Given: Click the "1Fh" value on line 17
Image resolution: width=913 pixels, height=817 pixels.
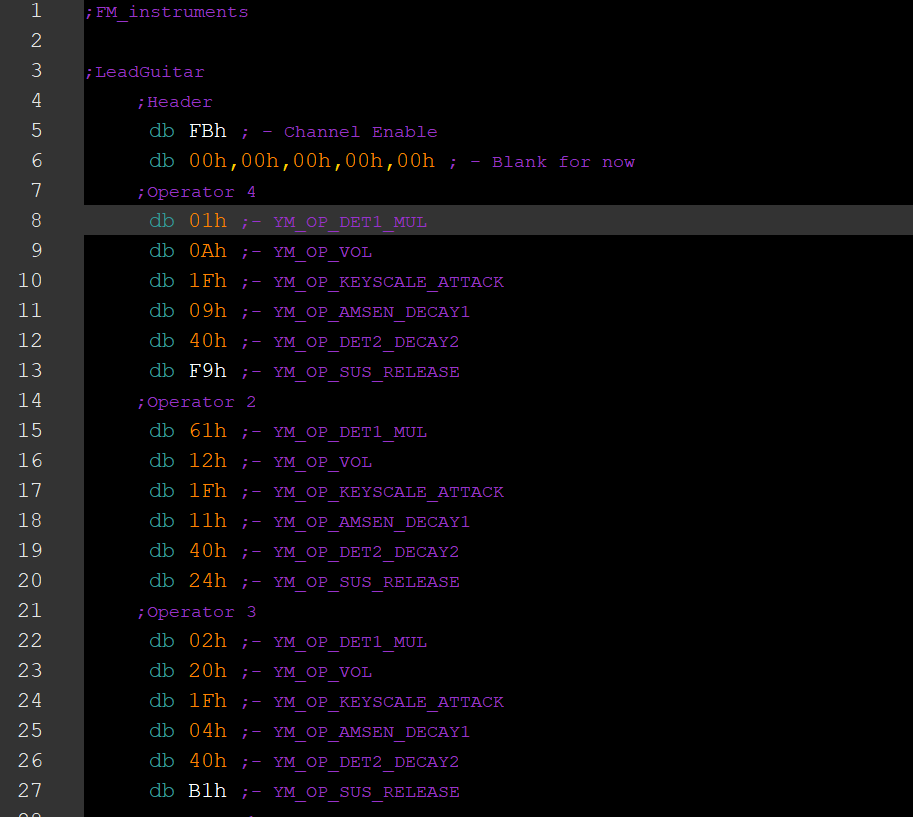Looking at the screenshot, I should coord(207,491).
